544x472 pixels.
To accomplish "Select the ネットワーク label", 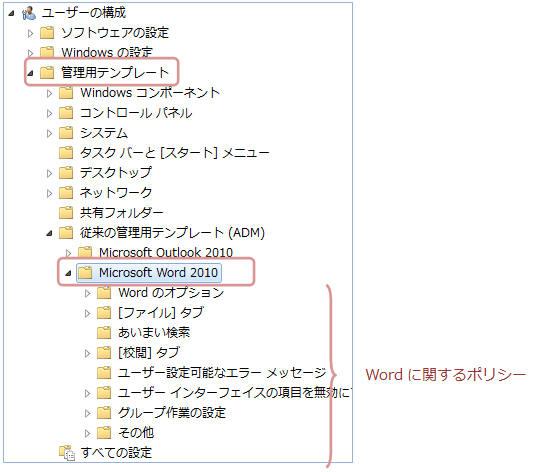I will (x=116, y=193).
